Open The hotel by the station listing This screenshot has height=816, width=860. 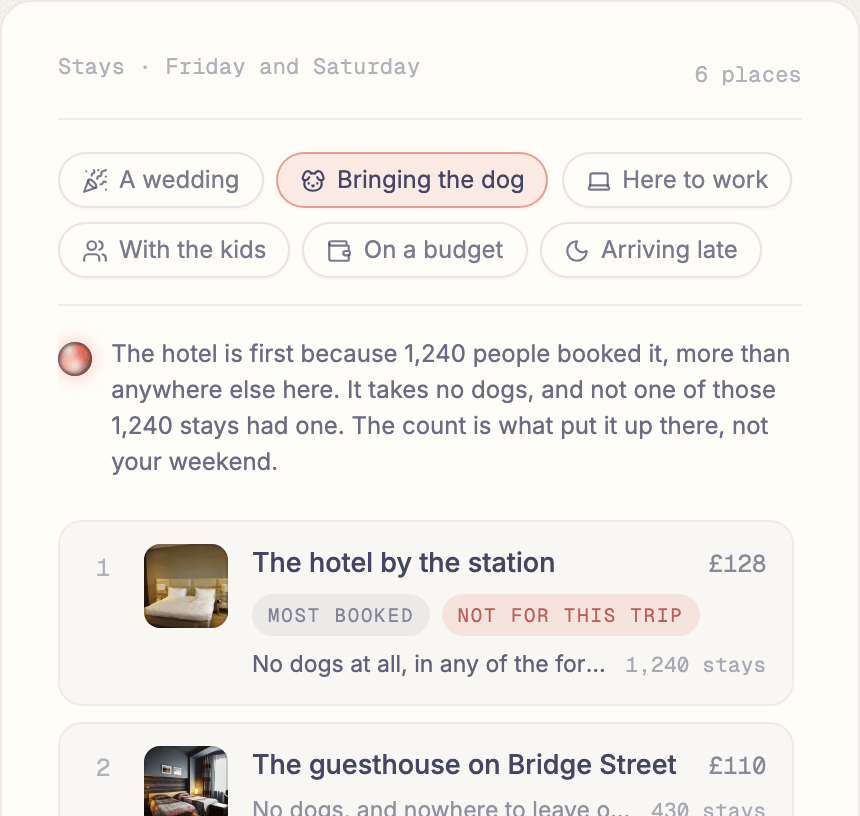[426, 613]
